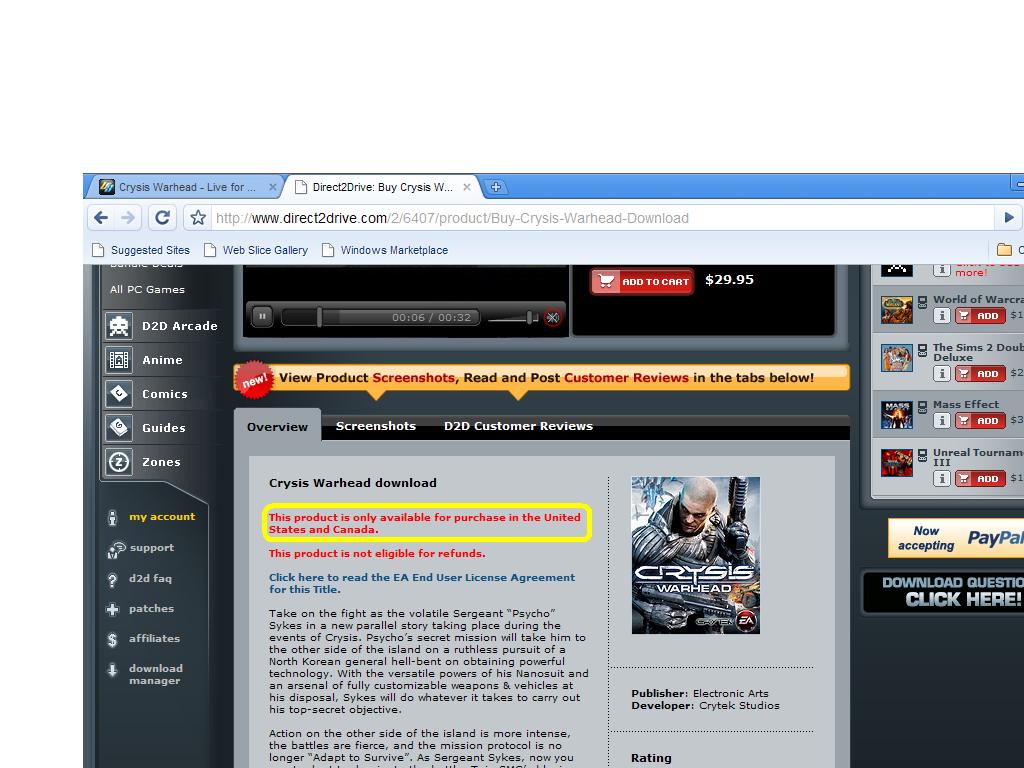The width and height of the screenshot is (1024, 768).
Task: Click the Crysis Warhead box art
Action: click(x=696, y=555)
